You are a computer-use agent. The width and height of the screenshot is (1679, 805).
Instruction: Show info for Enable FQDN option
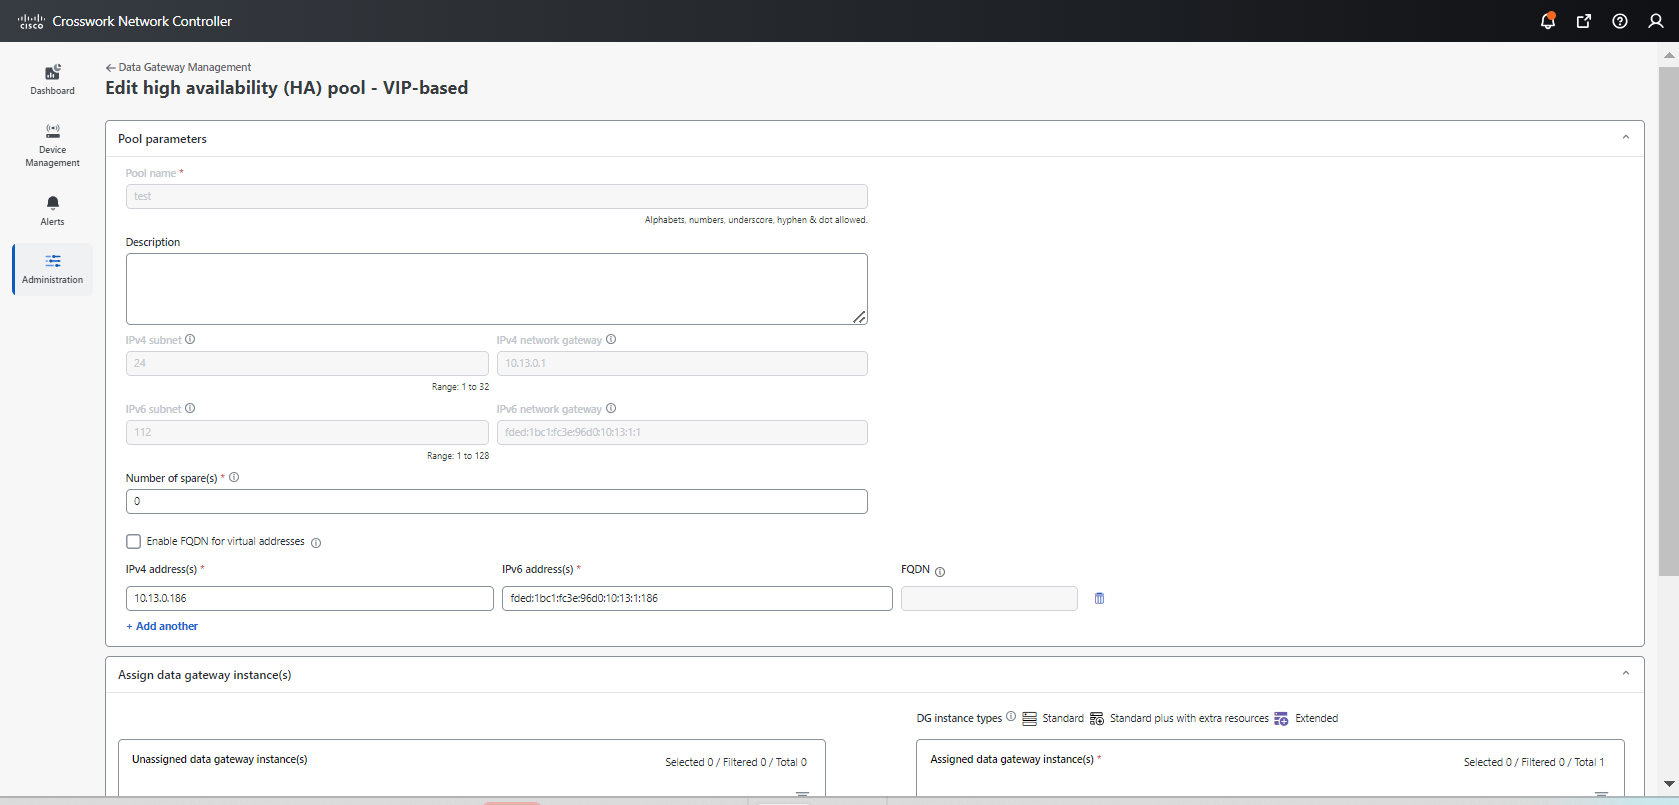point(316,543)
